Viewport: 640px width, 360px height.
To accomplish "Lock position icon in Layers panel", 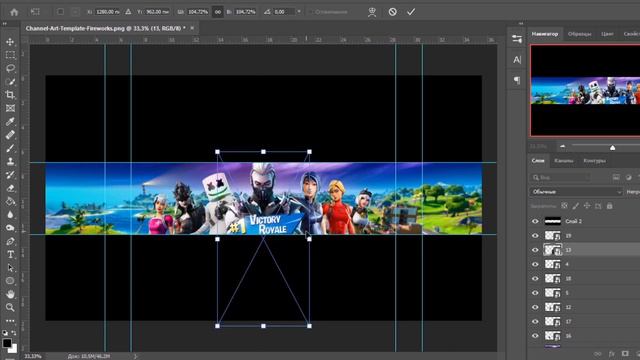I will click(587, 206).
